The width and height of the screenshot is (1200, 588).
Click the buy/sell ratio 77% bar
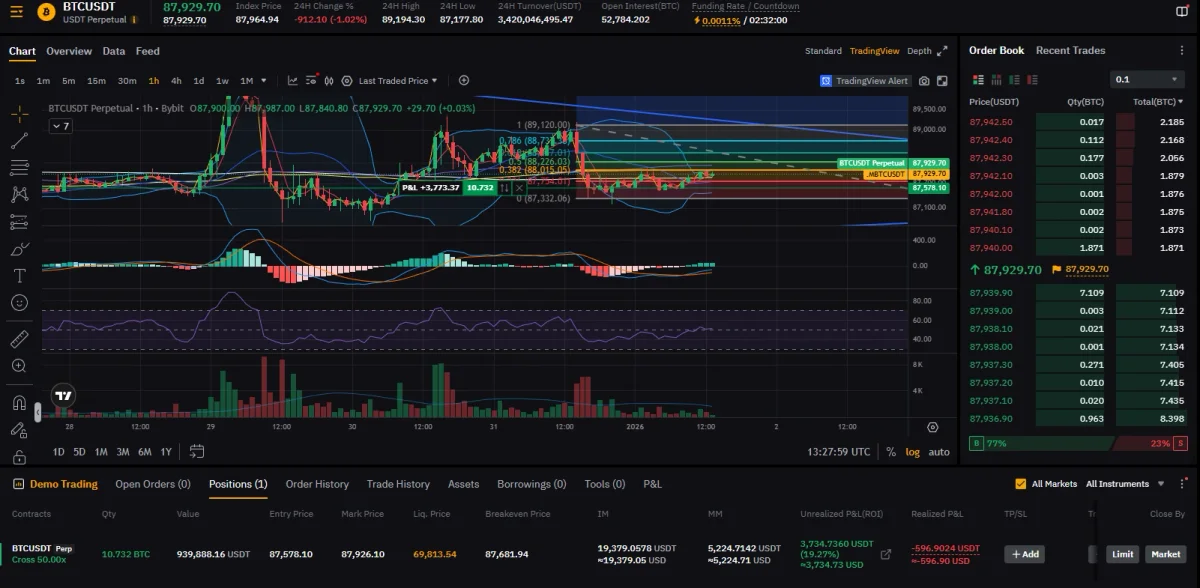tap(1040, 443)
